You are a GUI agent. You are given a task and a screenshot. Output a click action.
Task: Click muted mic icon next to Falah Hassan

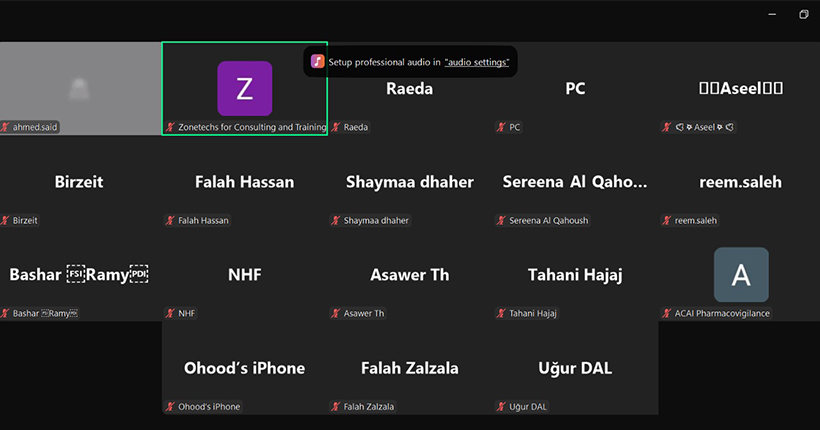pyautogui.click(x=170, y=221)
